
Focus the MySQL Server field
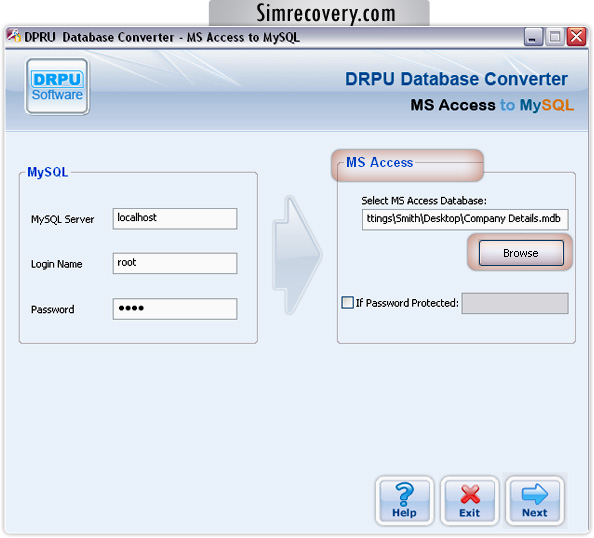pyautogui.click(x=175, y=218)
